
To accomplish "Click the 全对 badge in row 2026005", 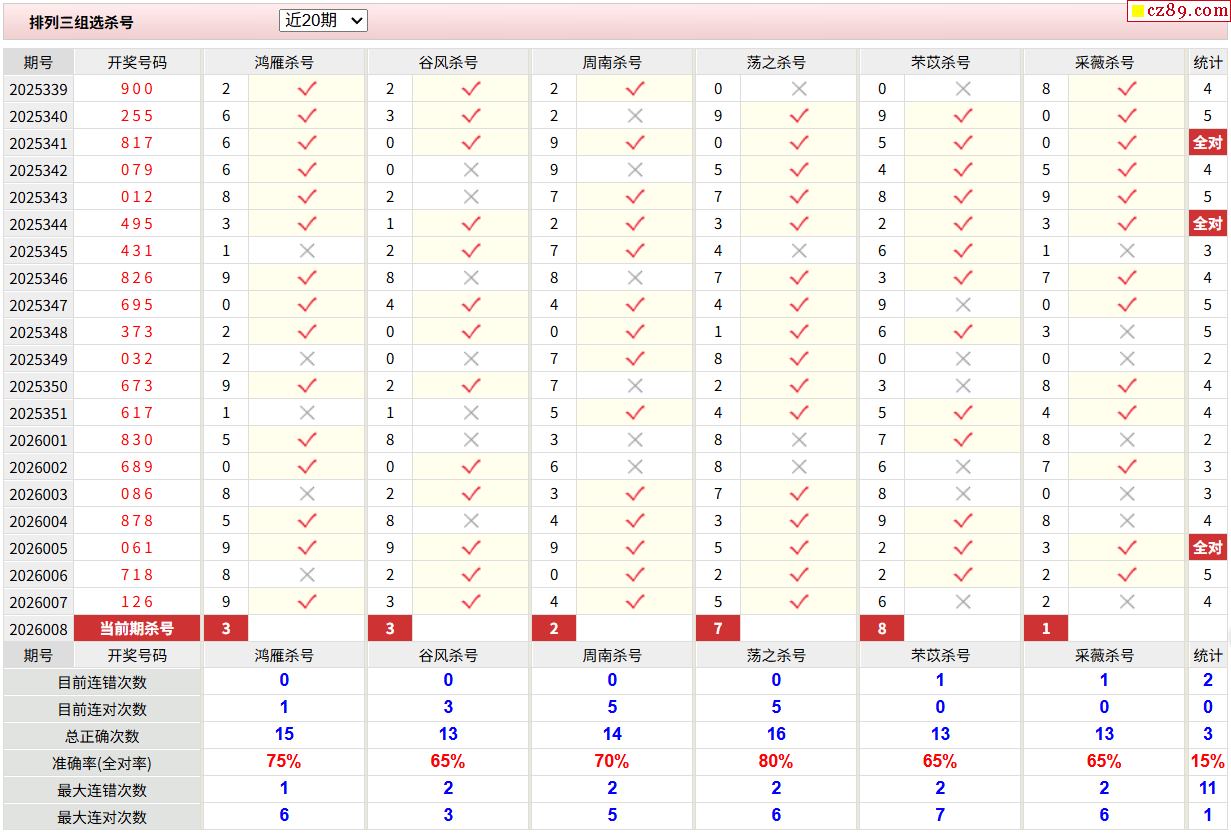I will tap(1207, 548).
